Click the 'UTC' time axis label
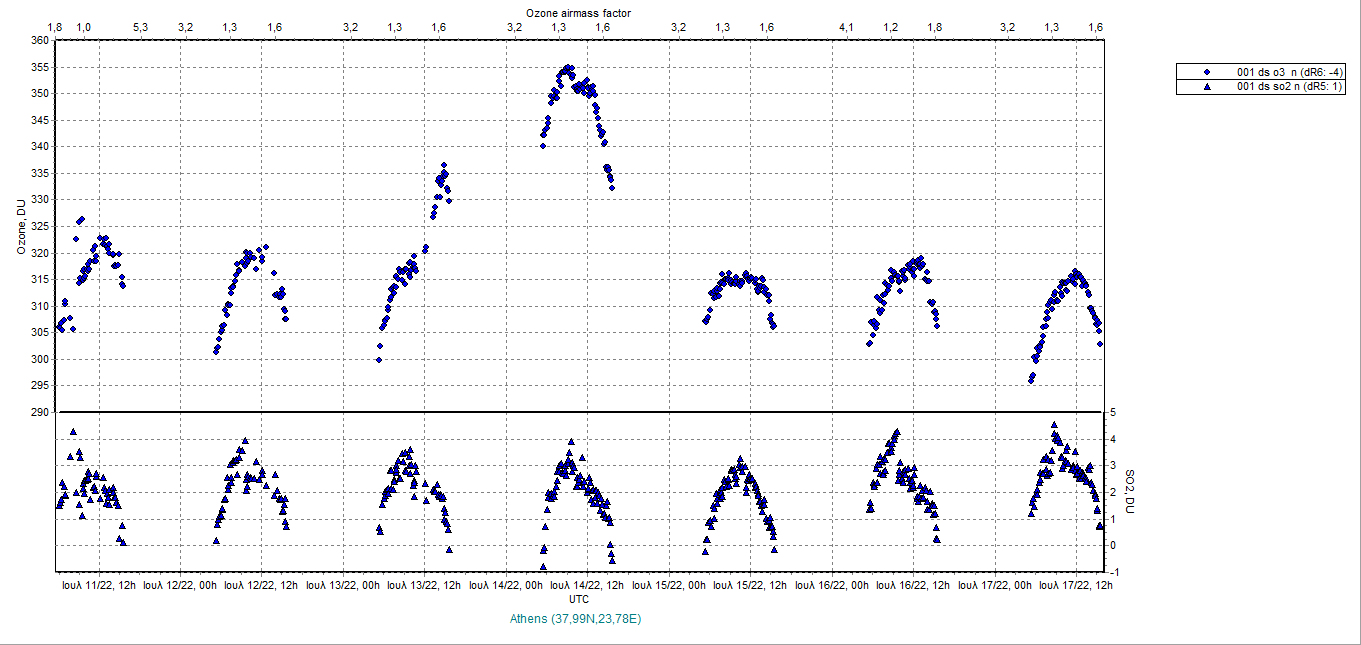 pos(578,599)
